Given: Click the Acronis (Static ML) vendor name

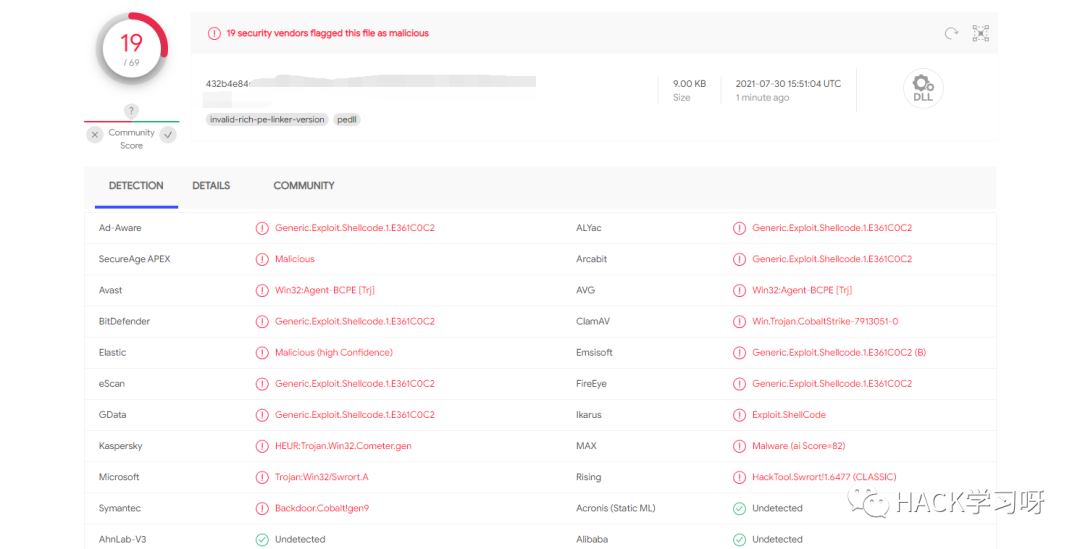Looking at the screenshot, I should click(616, 508).
